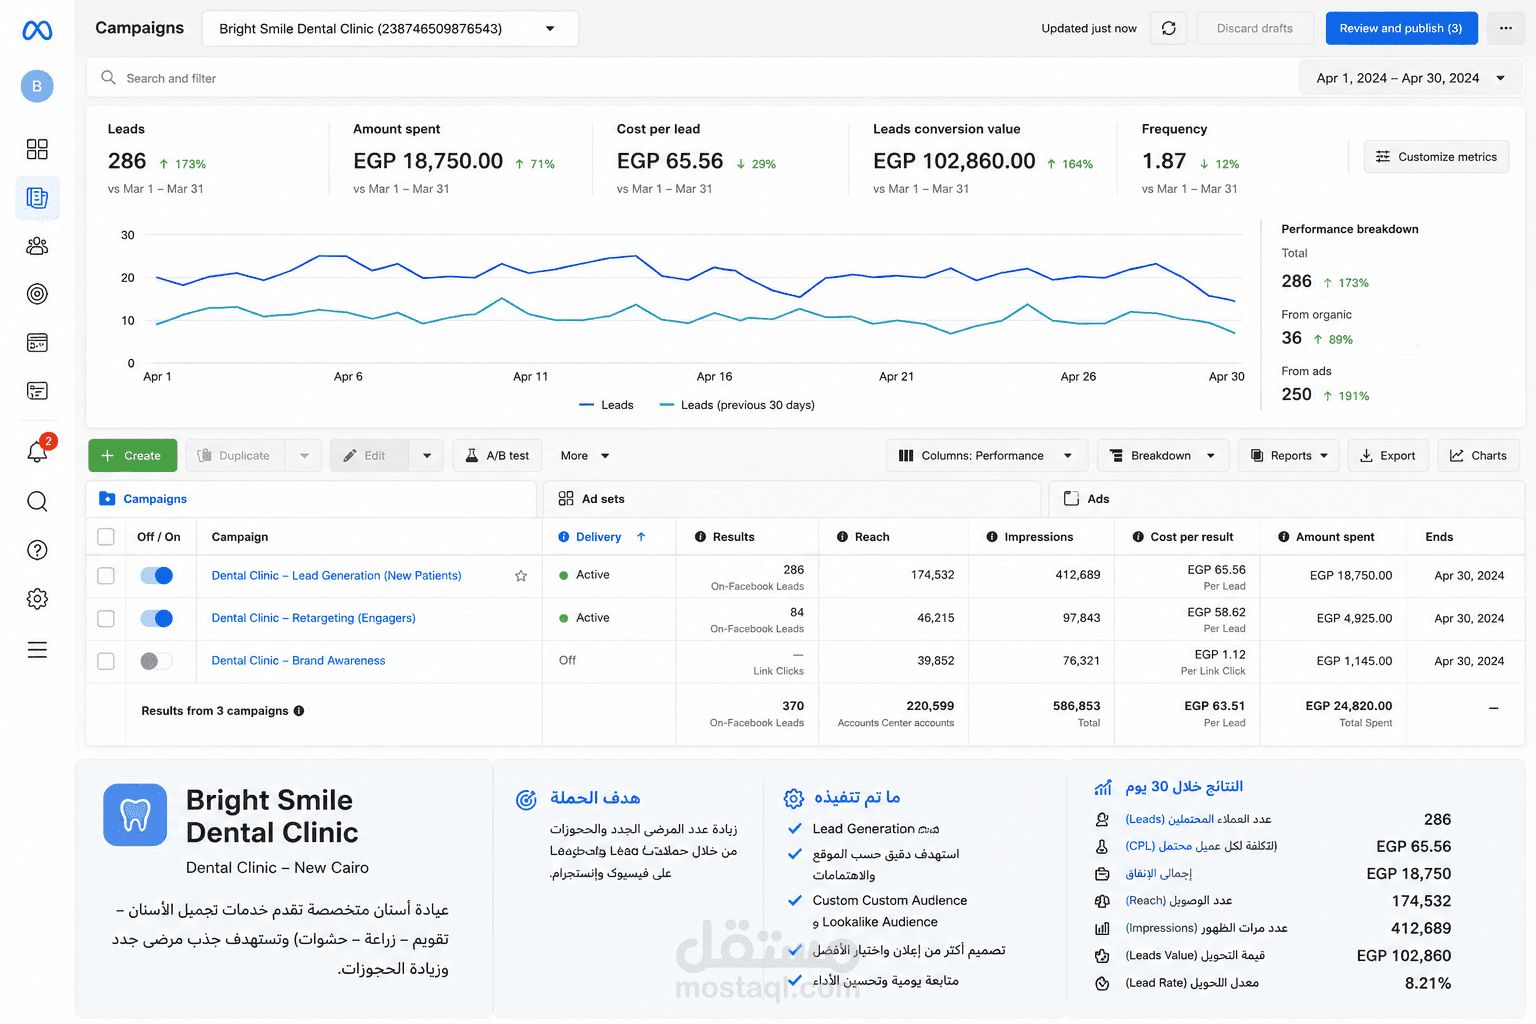Open the Breakdown dropdown
1536x1024 pixels.
click(x=1162, y=456)
